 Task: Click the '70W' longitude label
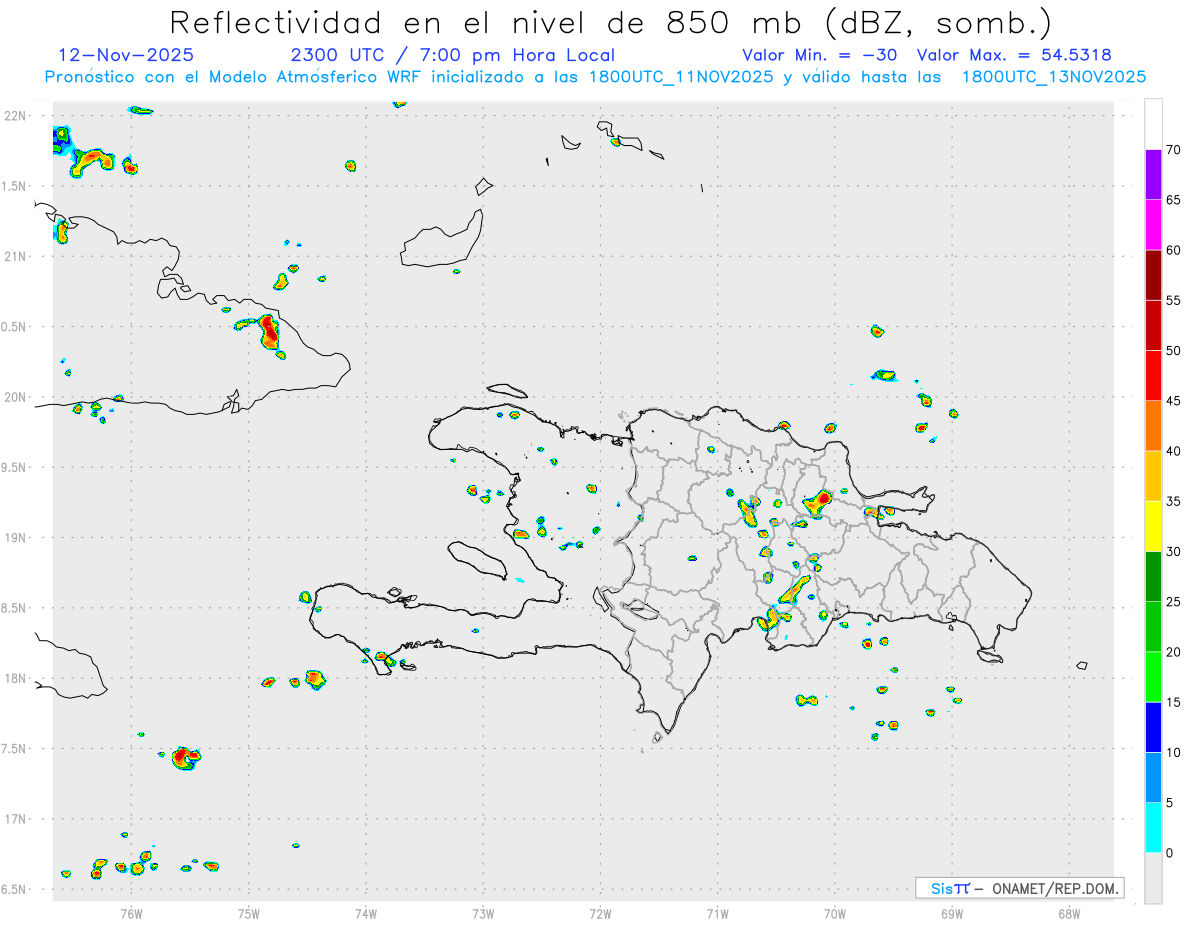point(835,913)
